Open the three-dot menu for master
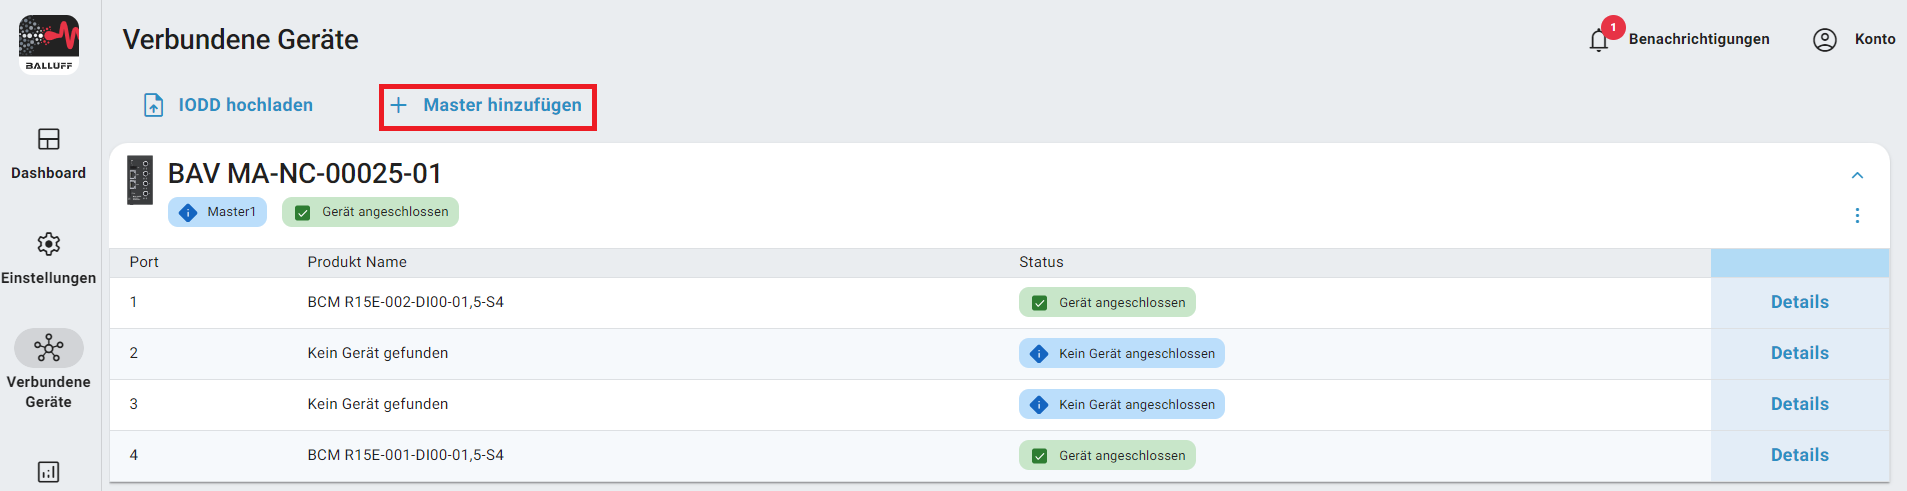 click(x=1857, y=216)
